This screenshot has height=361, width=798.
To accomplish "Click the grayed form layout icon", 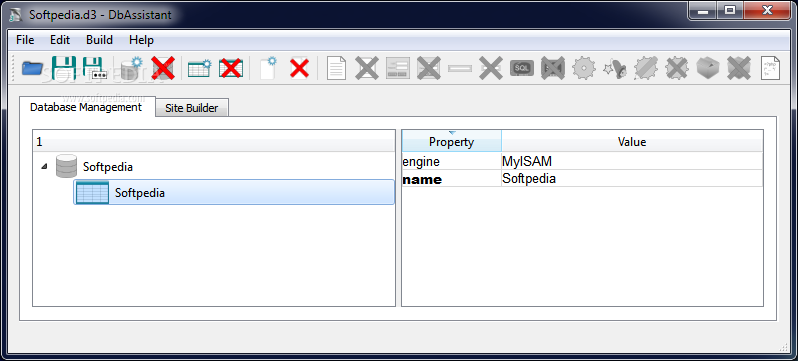I will [x=397, y=68].
